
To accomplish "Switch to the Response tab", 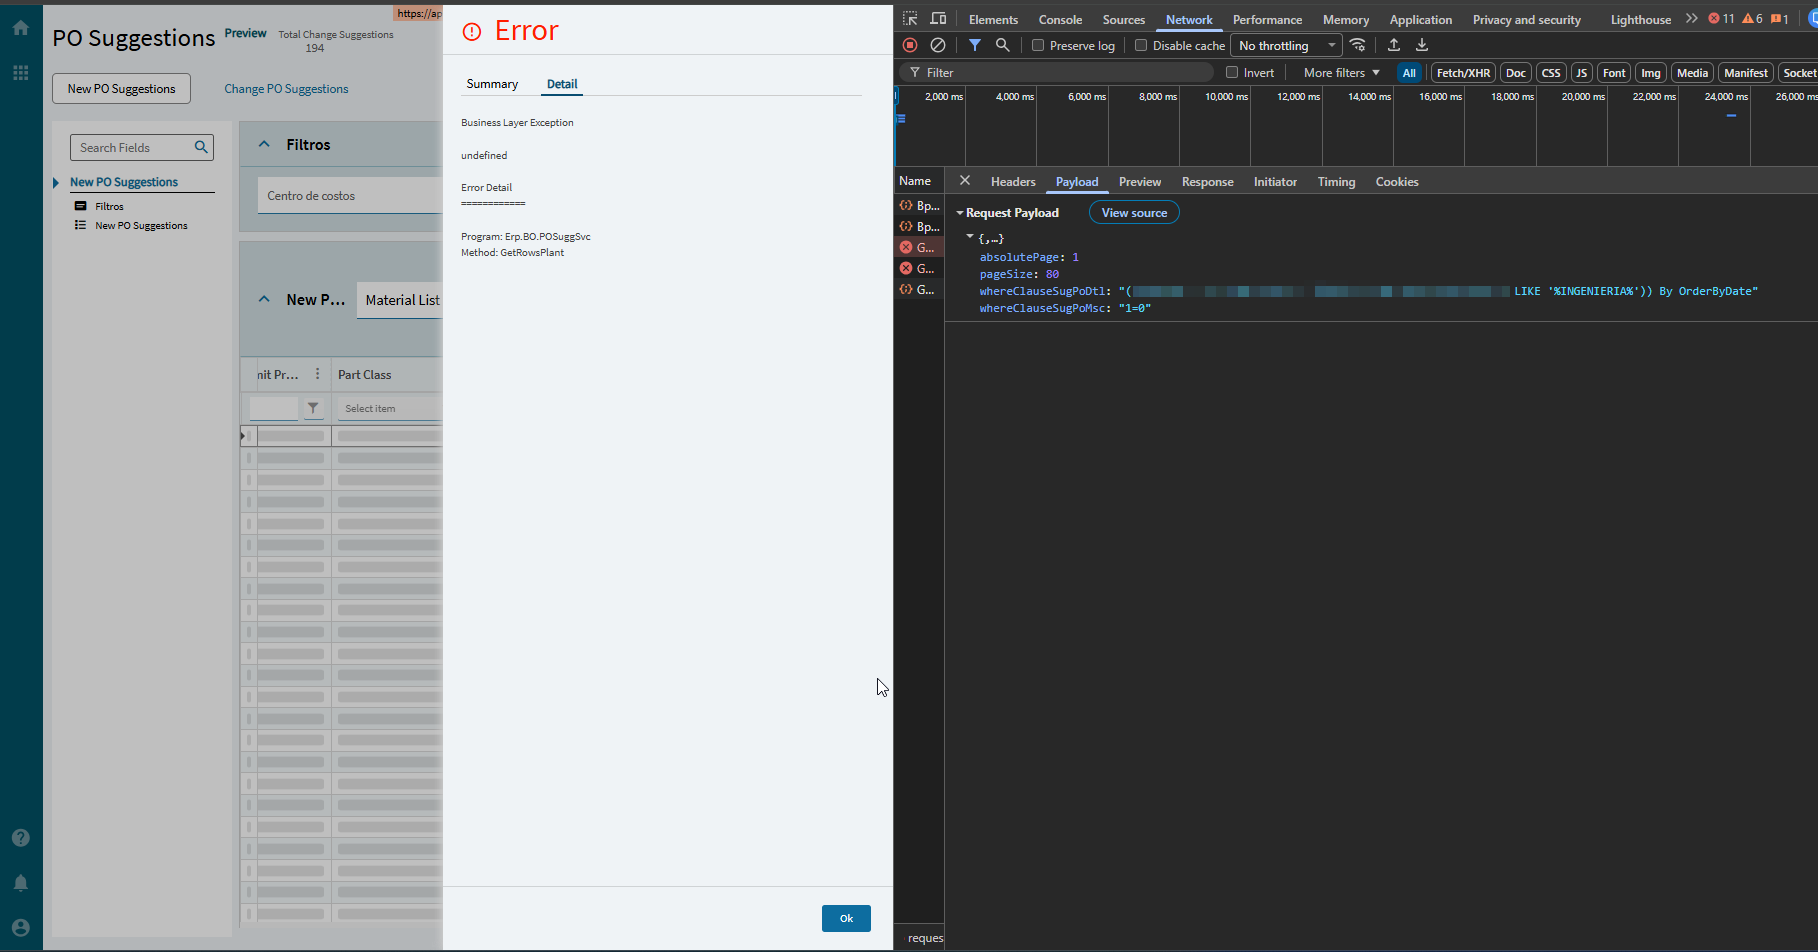I will point(1207,182).
